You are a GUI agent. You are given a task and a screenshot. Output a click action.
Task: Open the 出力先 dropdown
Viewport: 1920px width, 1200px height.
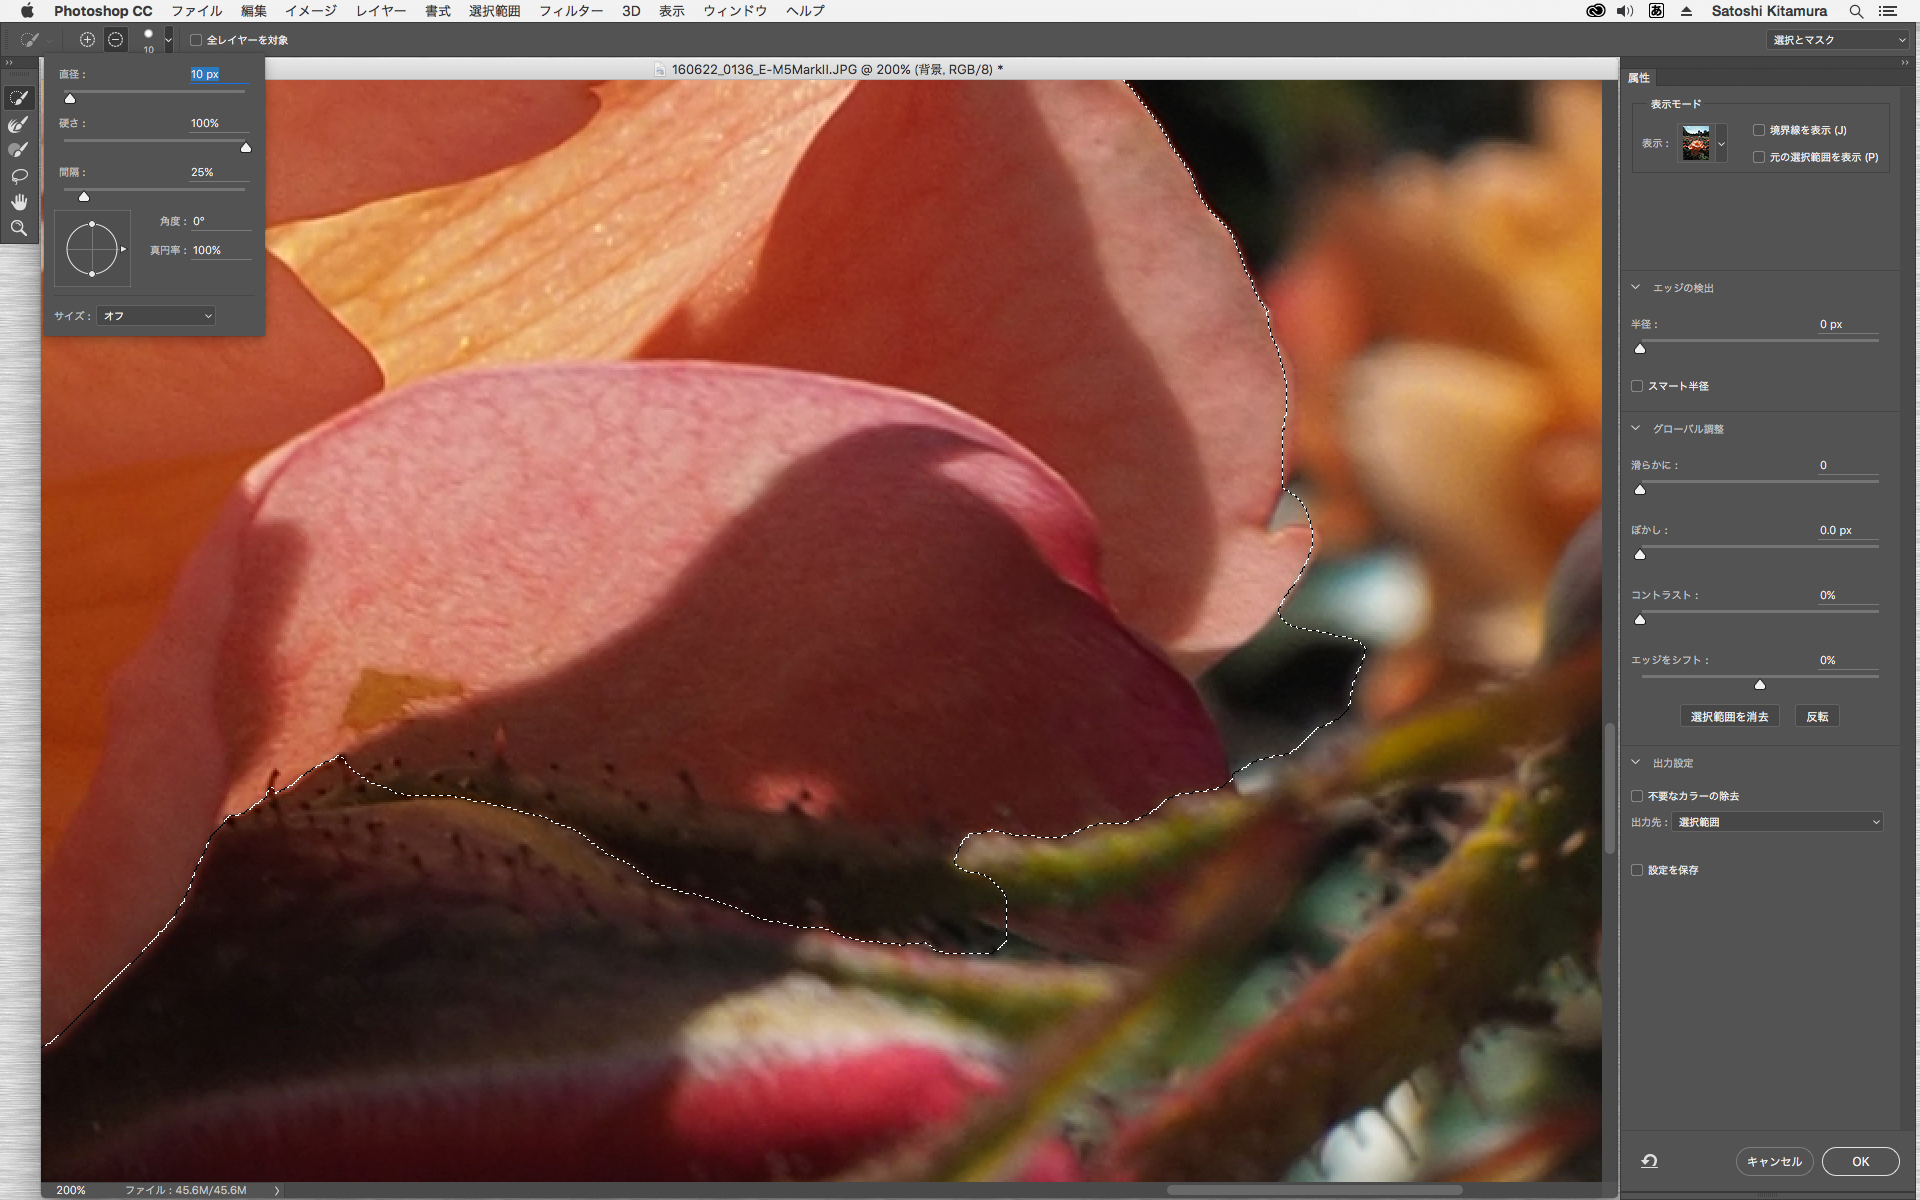tap(1779, 822)
